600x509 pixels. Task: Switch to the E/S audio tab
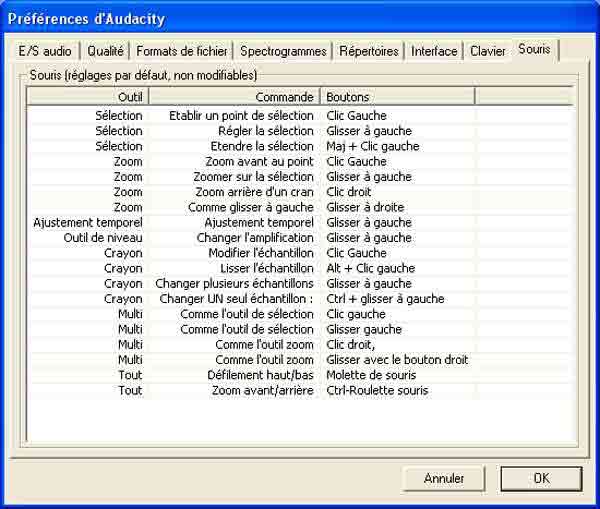(x=45, y=51)
